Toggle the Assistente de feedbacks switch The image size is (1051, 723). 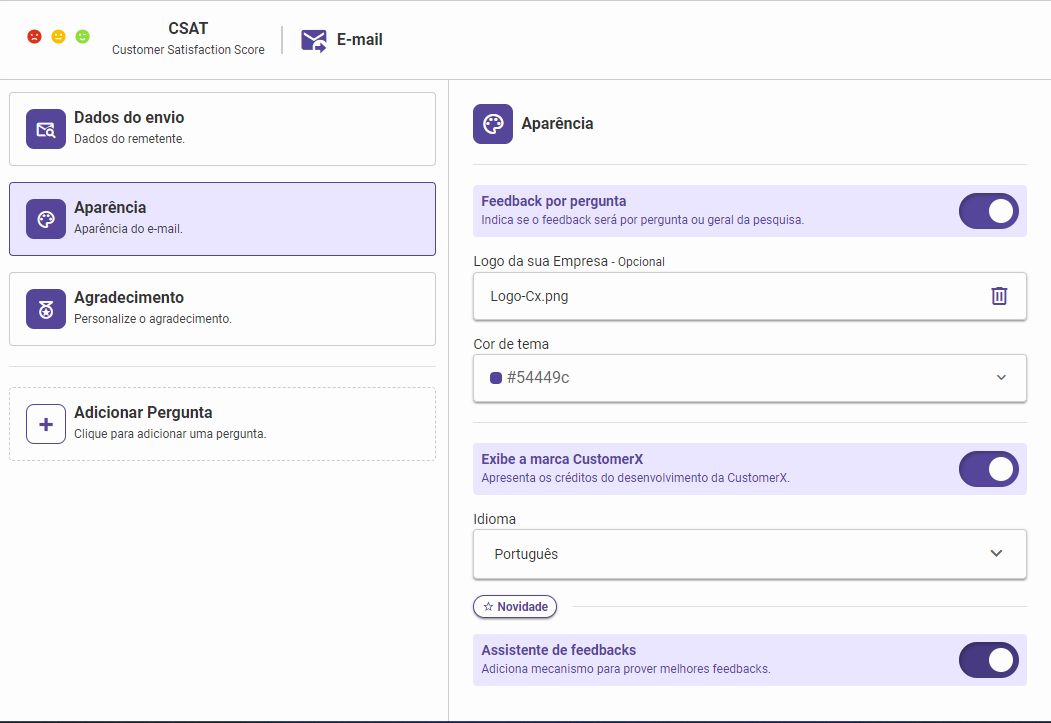pyautogui.click(x=988, y=660)
